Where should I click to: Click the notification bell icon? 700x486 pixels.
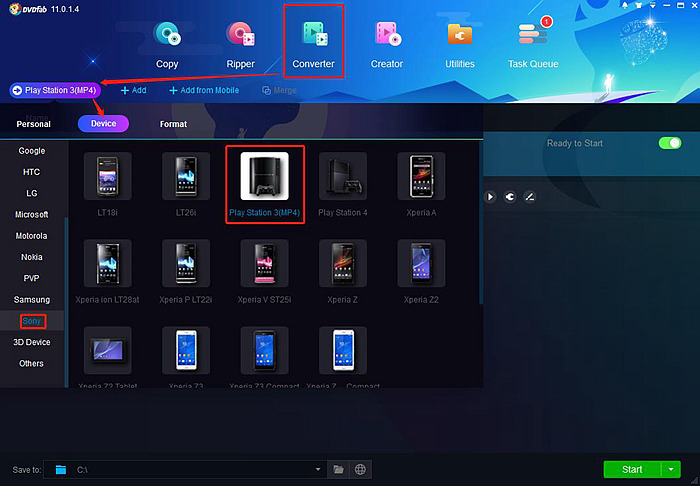point(625,5)
